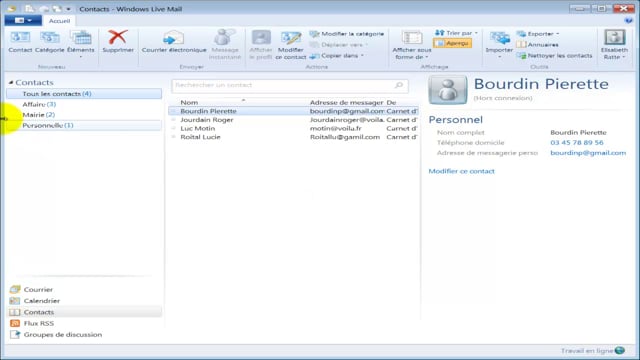Select the Luc Motin contact row
Screen dimensions: 640x360
[293, 128]
